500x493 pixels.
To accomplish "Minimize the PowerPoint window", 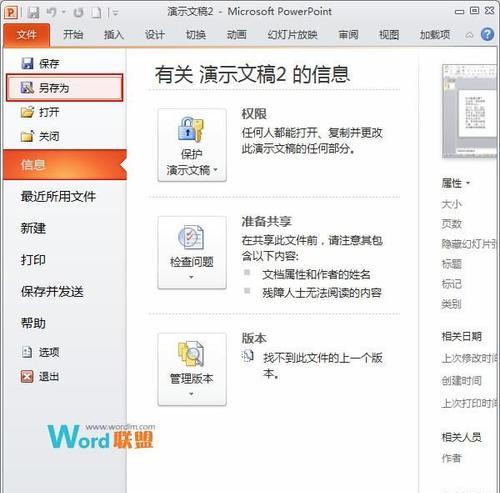I will click(460, 12).
